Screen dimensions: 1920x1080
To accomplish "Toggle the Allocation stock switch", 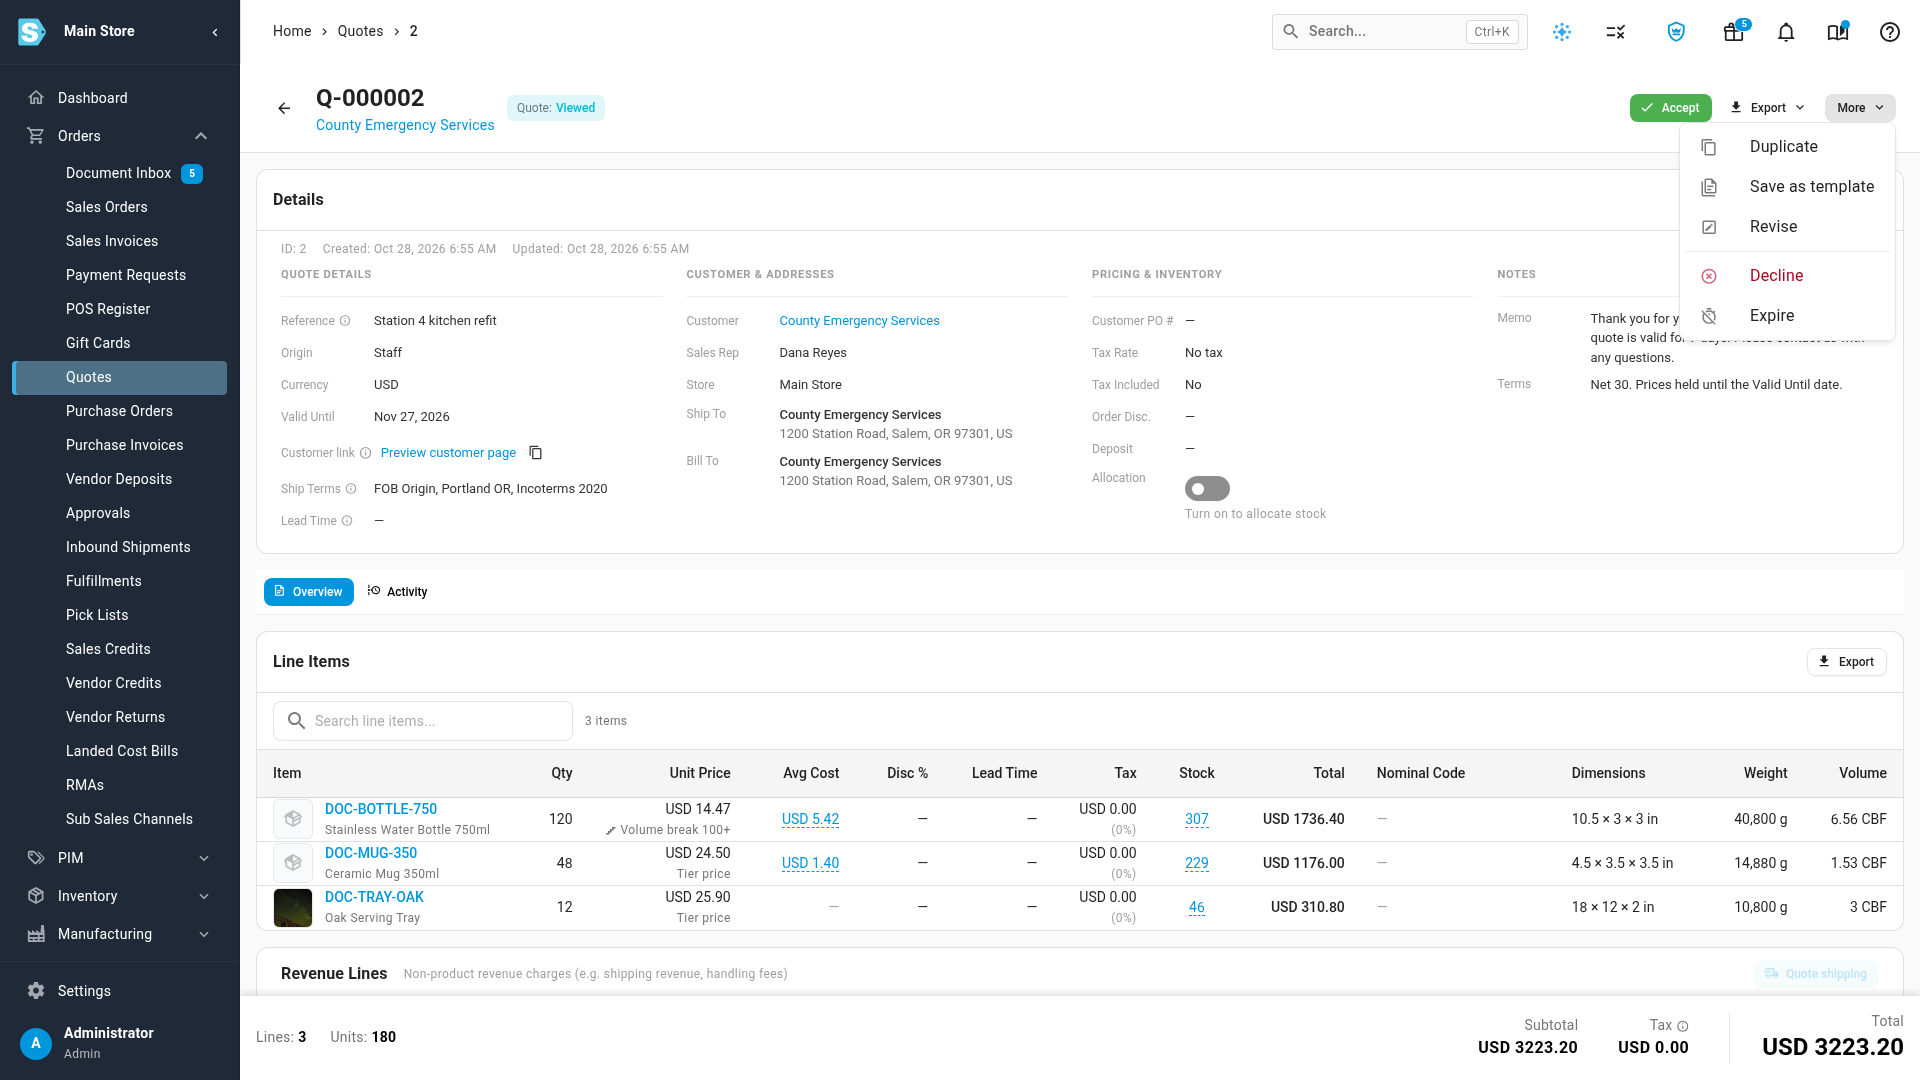I will click(1207, 489).
